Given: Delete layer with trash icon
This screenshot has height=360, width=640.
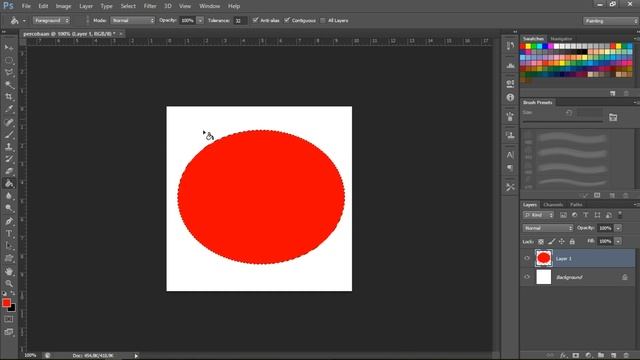Looking at the screenshot, I should tap(626, 356).
